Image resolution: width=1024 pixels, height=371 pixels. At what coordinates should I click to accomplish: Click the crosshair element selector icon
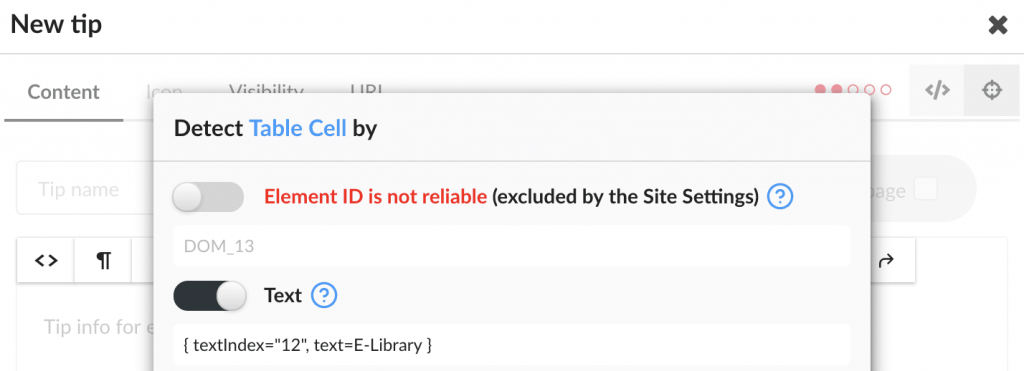pyautogui.click(x=991, y=91)
